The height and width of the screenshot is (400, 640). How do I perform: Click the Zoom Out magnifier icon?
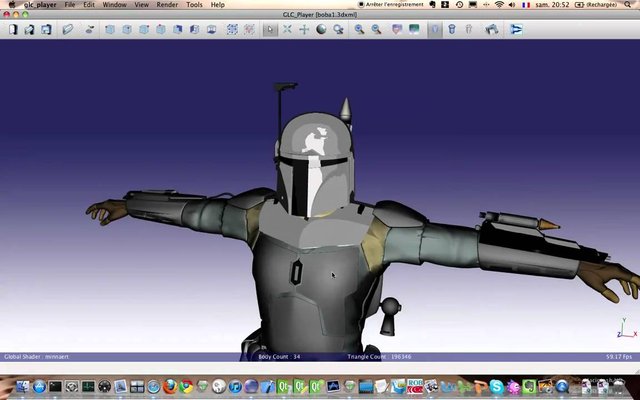[376, 29]
